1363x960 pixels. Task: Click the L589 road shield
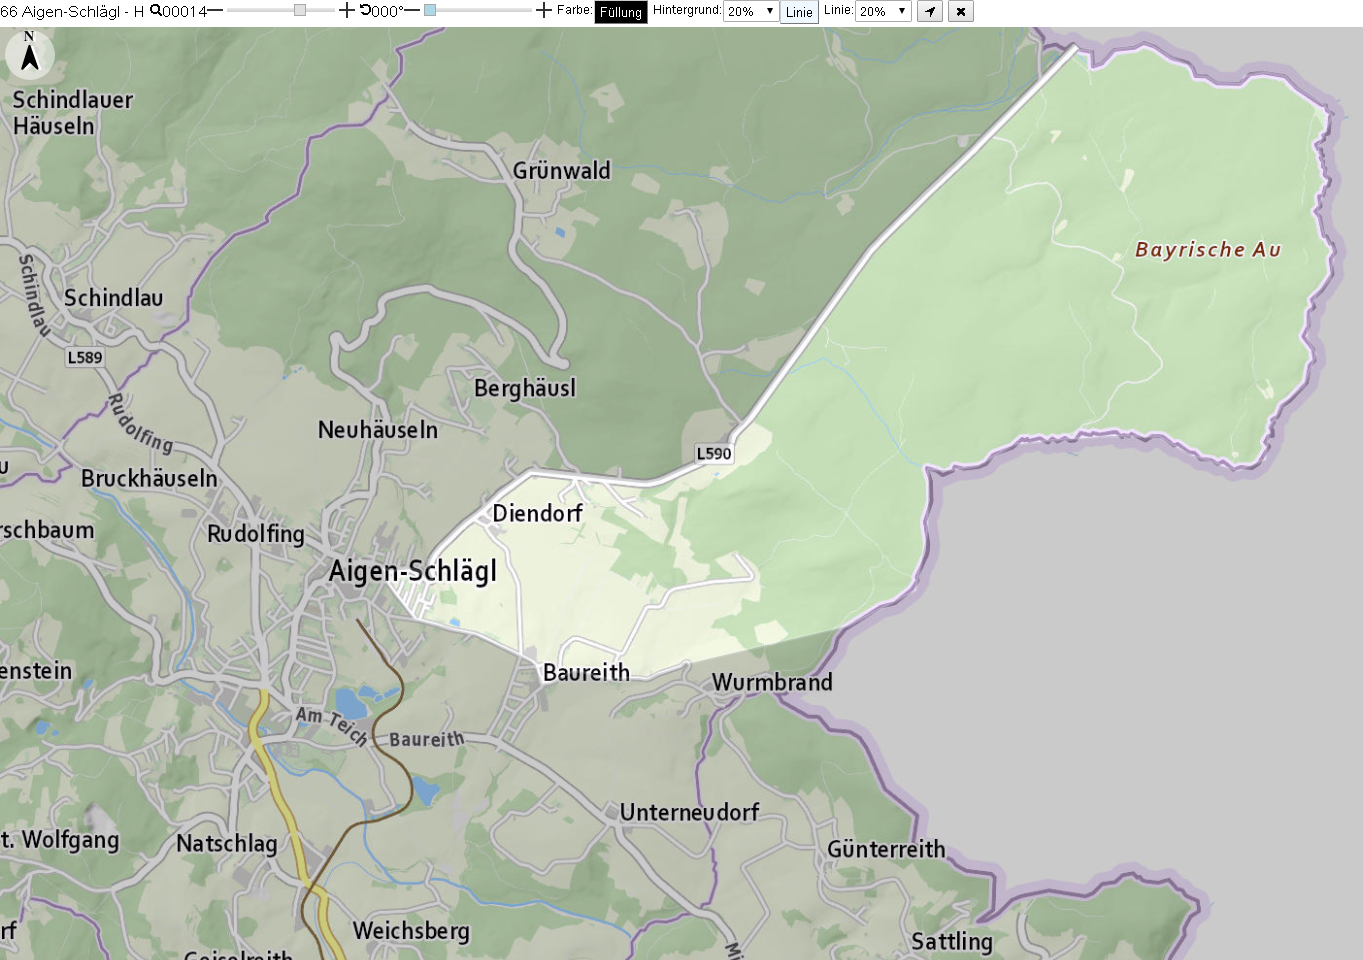(85, 357)
